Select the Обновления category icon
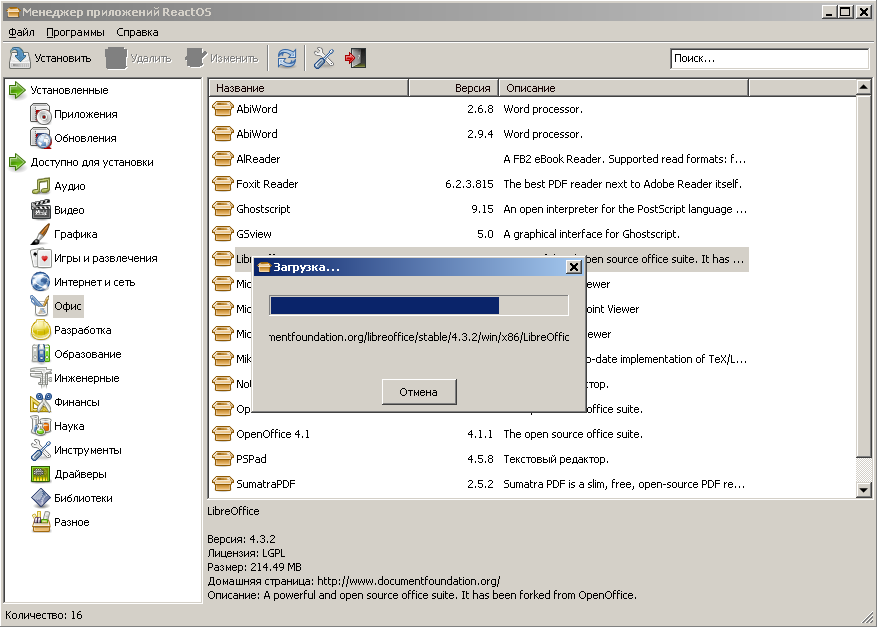877x627 pixels. [x=40, y=138]
